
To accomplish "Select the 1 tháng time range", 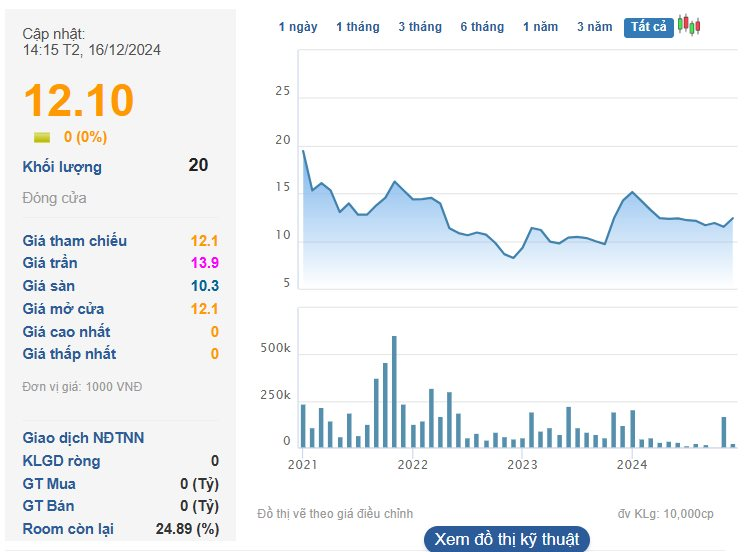I will click(358, 27).
